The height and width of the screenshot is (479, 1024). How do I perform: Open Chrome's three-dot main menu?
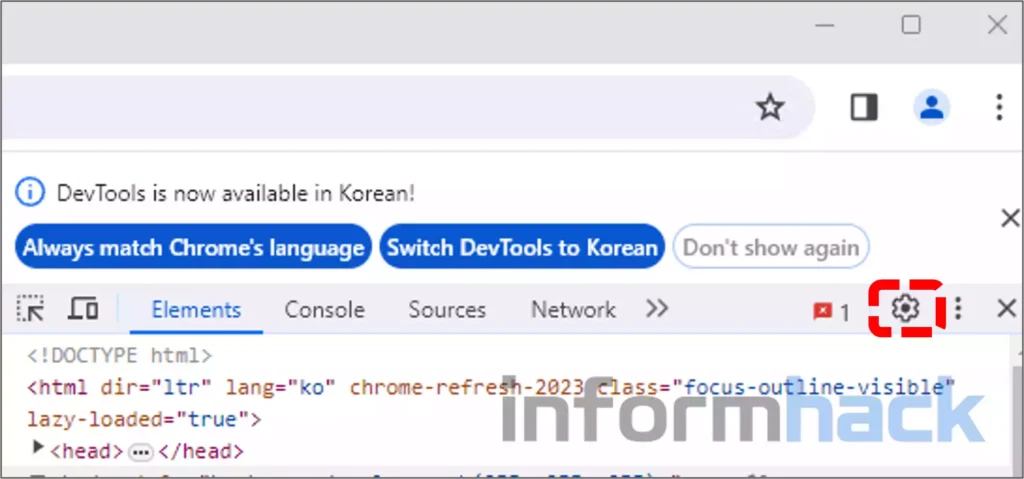pos(999,107)
